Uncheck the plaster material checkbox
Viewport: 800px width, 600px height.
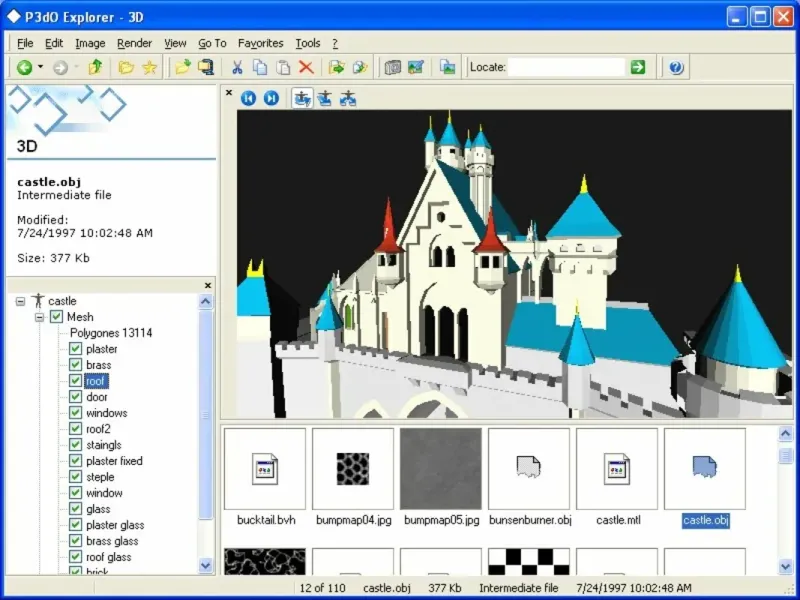pyautogui.click(x=75, y=349)
